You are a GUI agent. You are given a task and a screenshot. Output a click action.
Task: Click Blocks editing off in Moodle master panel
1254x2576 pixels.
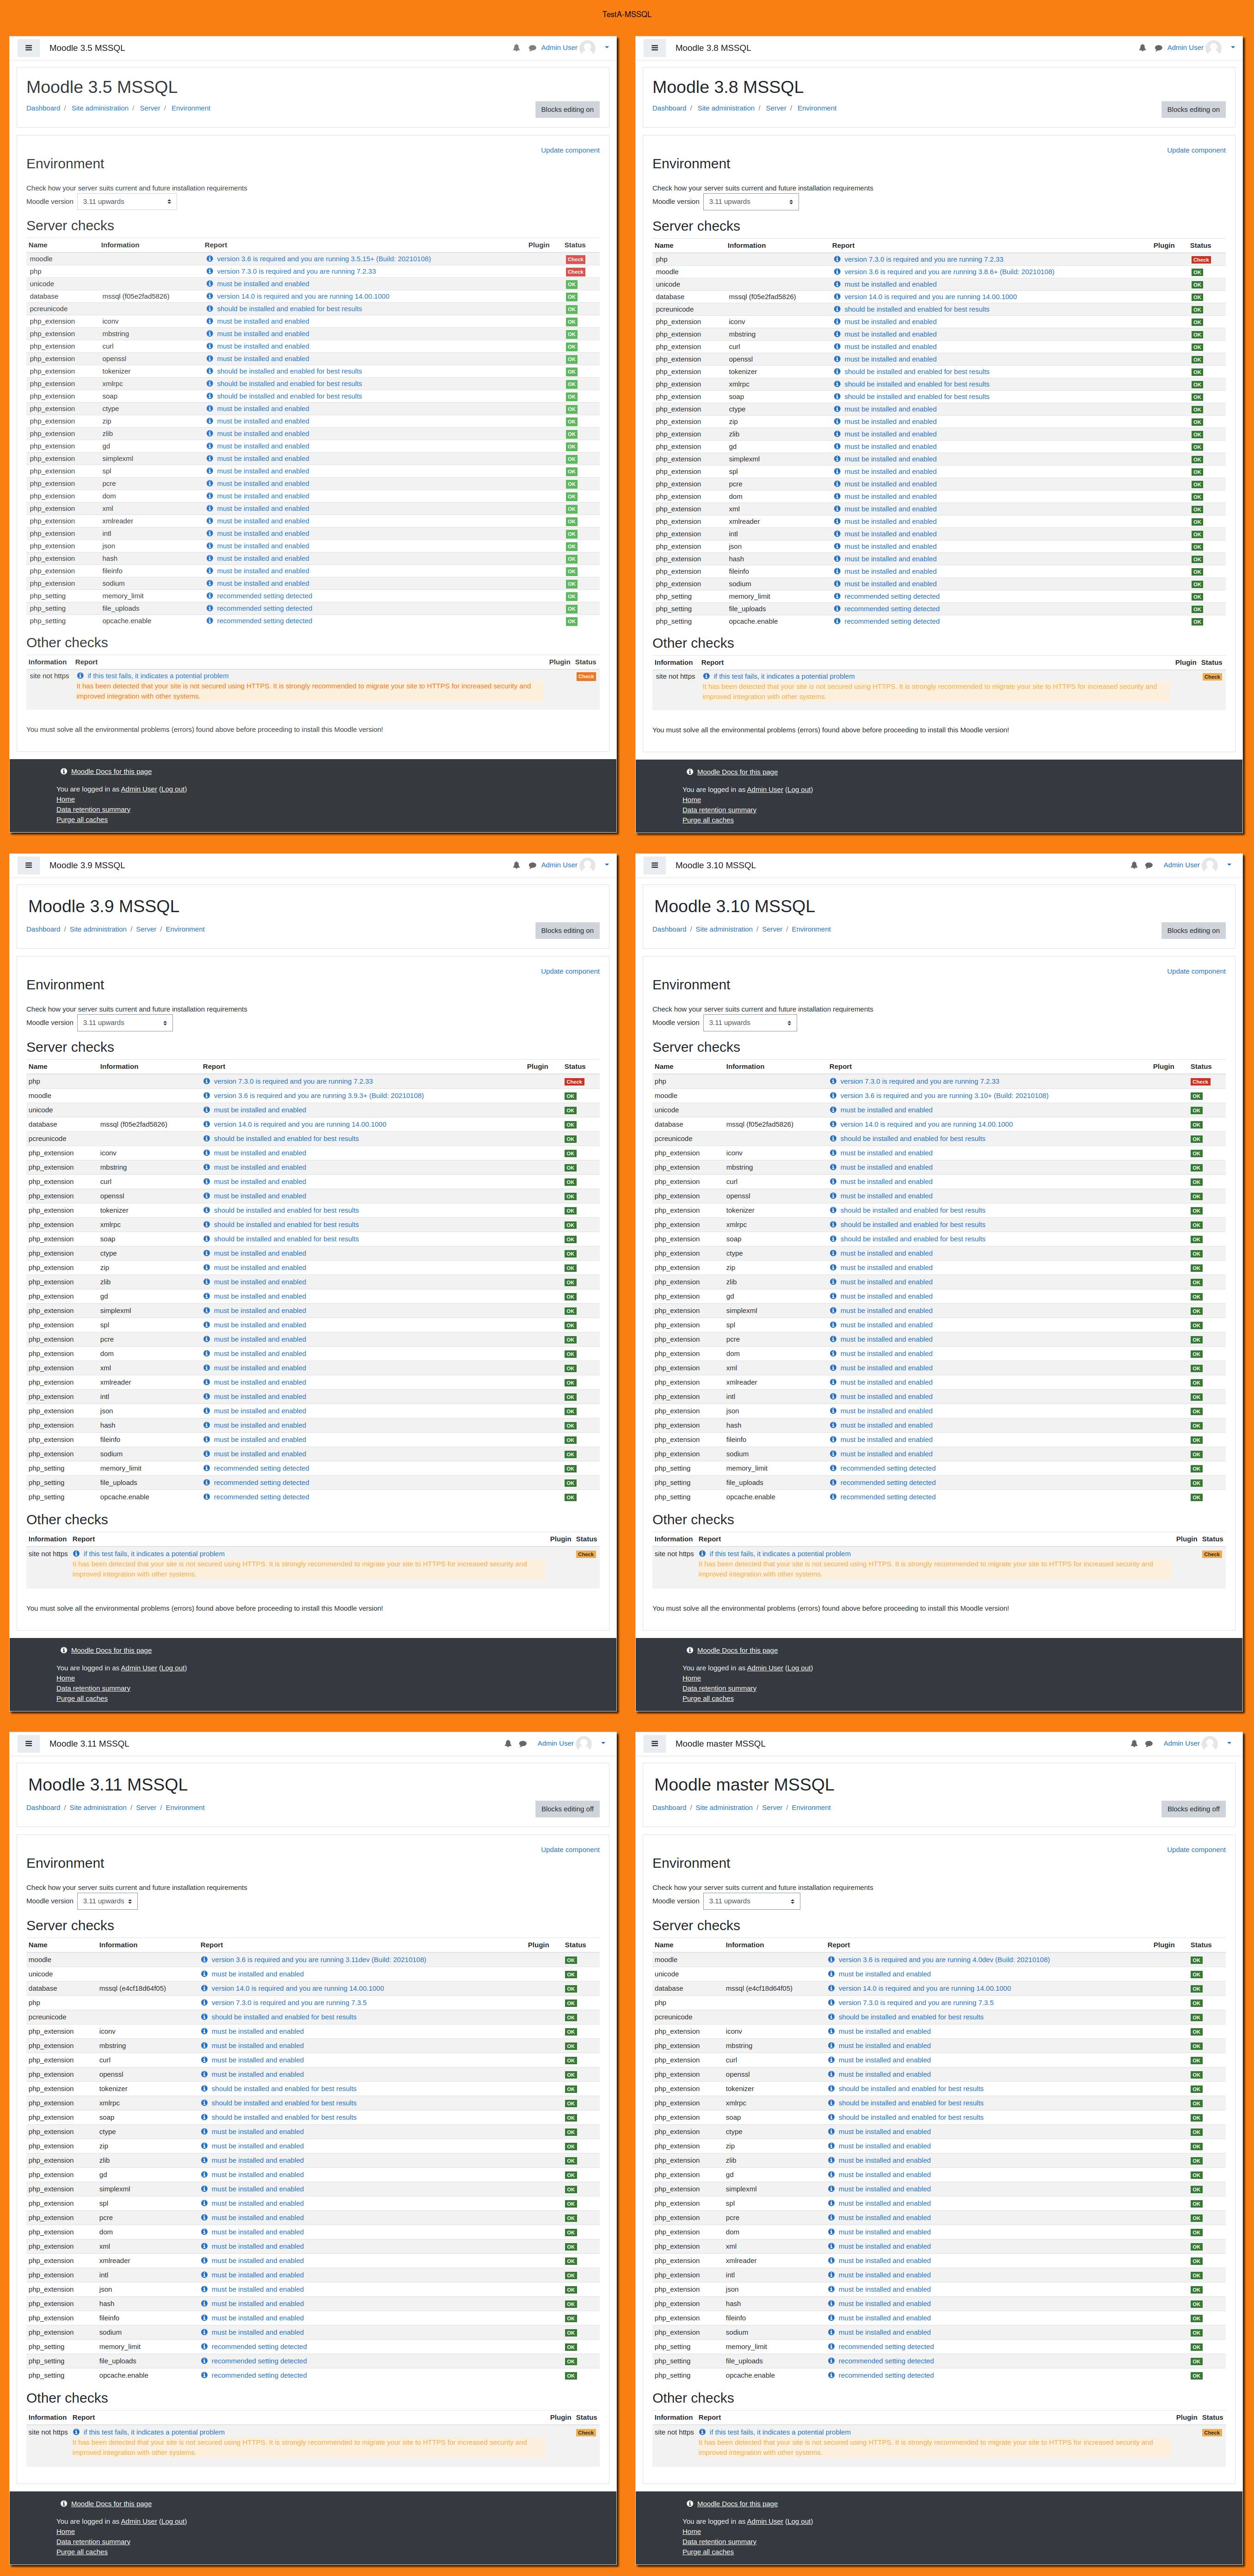(1193, 1809)
